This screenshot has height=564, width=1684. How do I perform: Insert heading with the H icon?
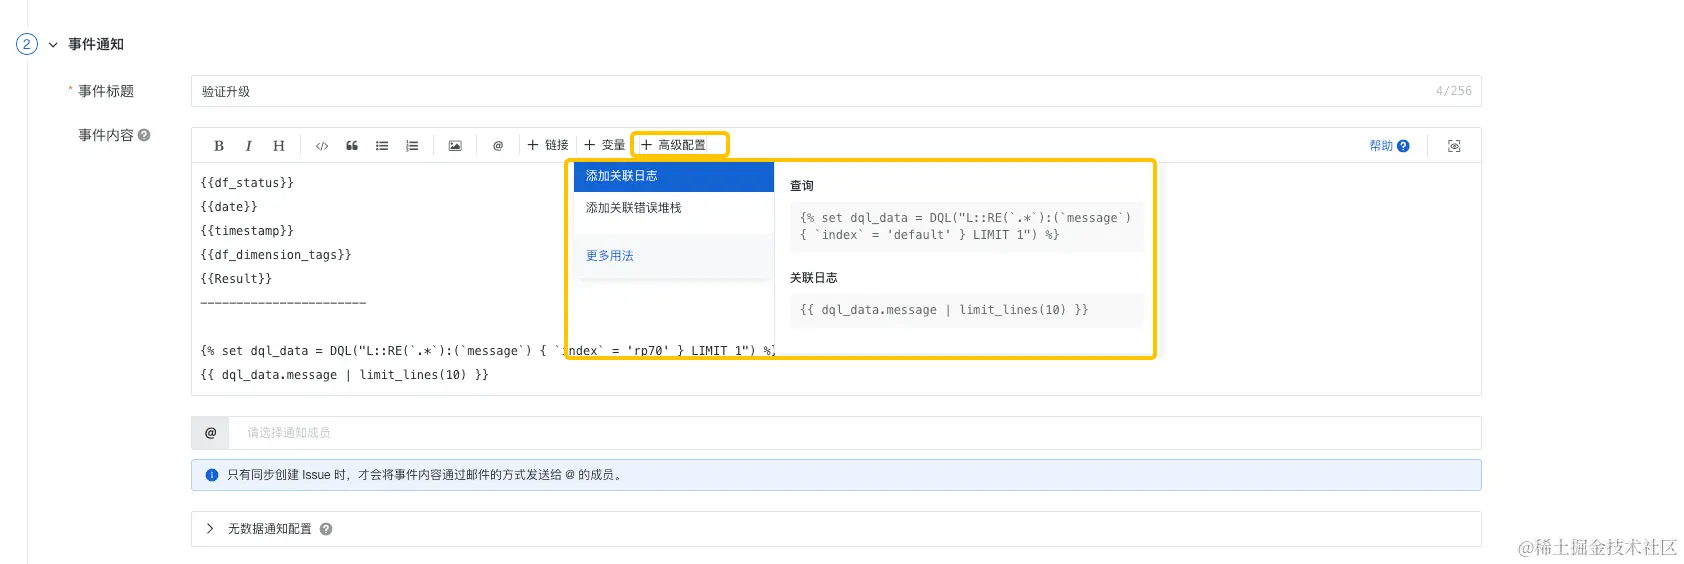pyautogui.click(x=279, y=146)
